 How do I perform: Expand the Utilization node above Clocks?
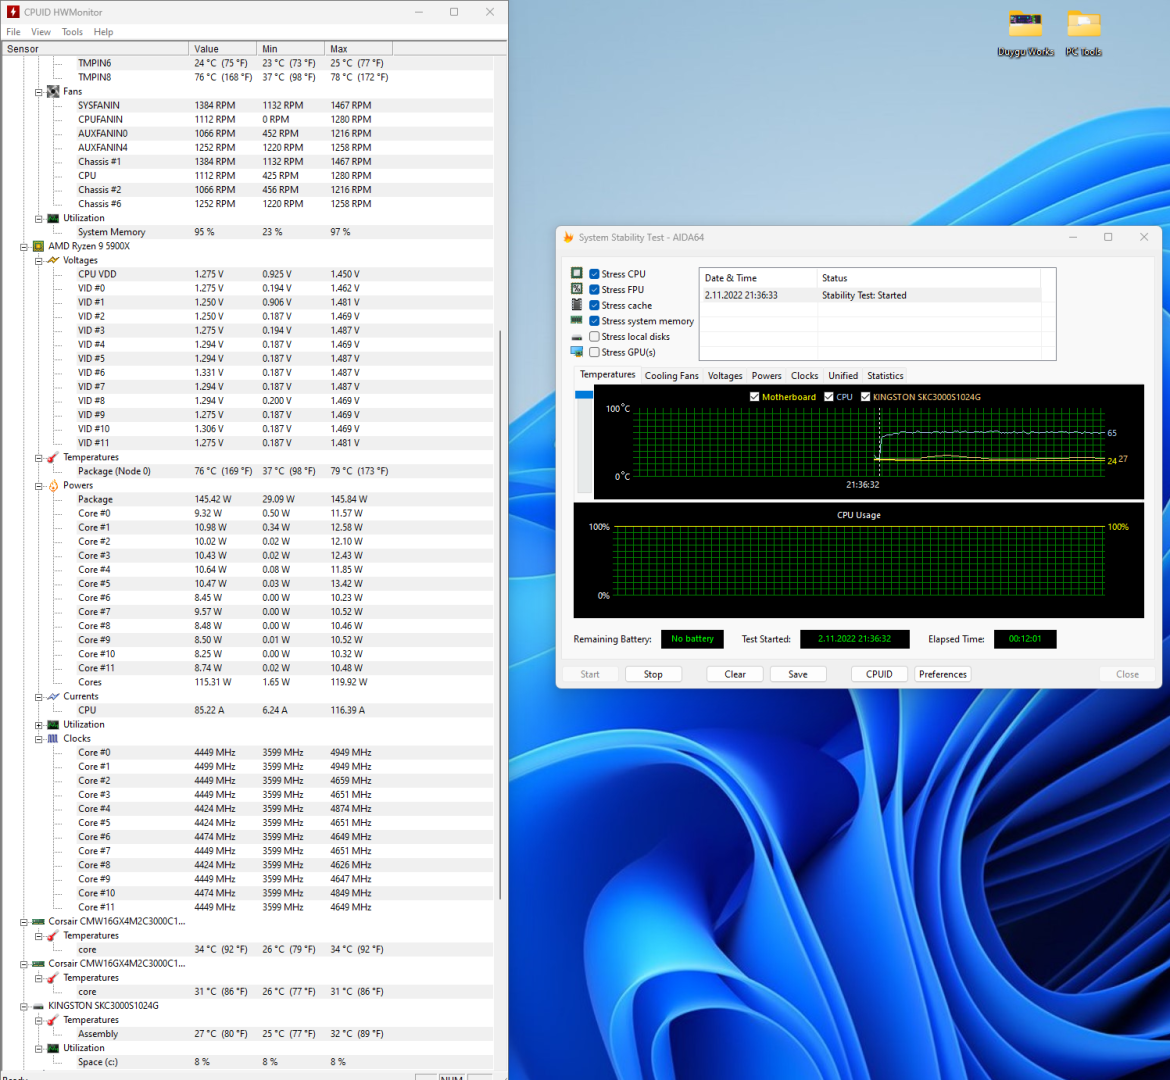(39, 725)
